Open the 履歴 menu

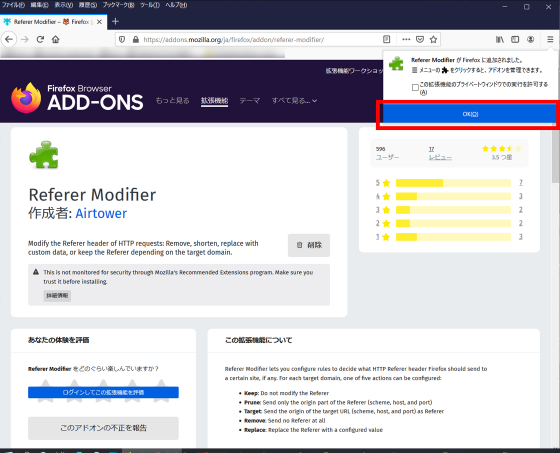point(88,5)
